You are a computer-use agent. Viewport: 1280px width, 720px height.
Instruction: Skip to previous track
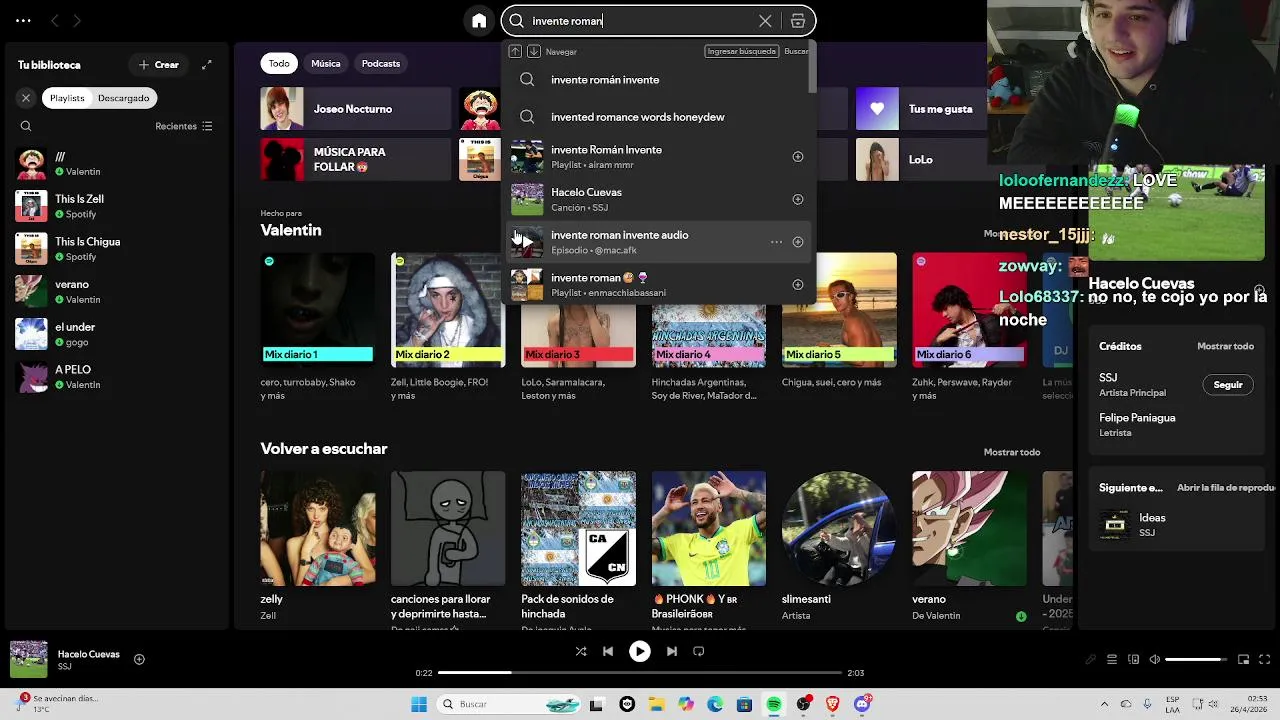[x=608, y=651]
